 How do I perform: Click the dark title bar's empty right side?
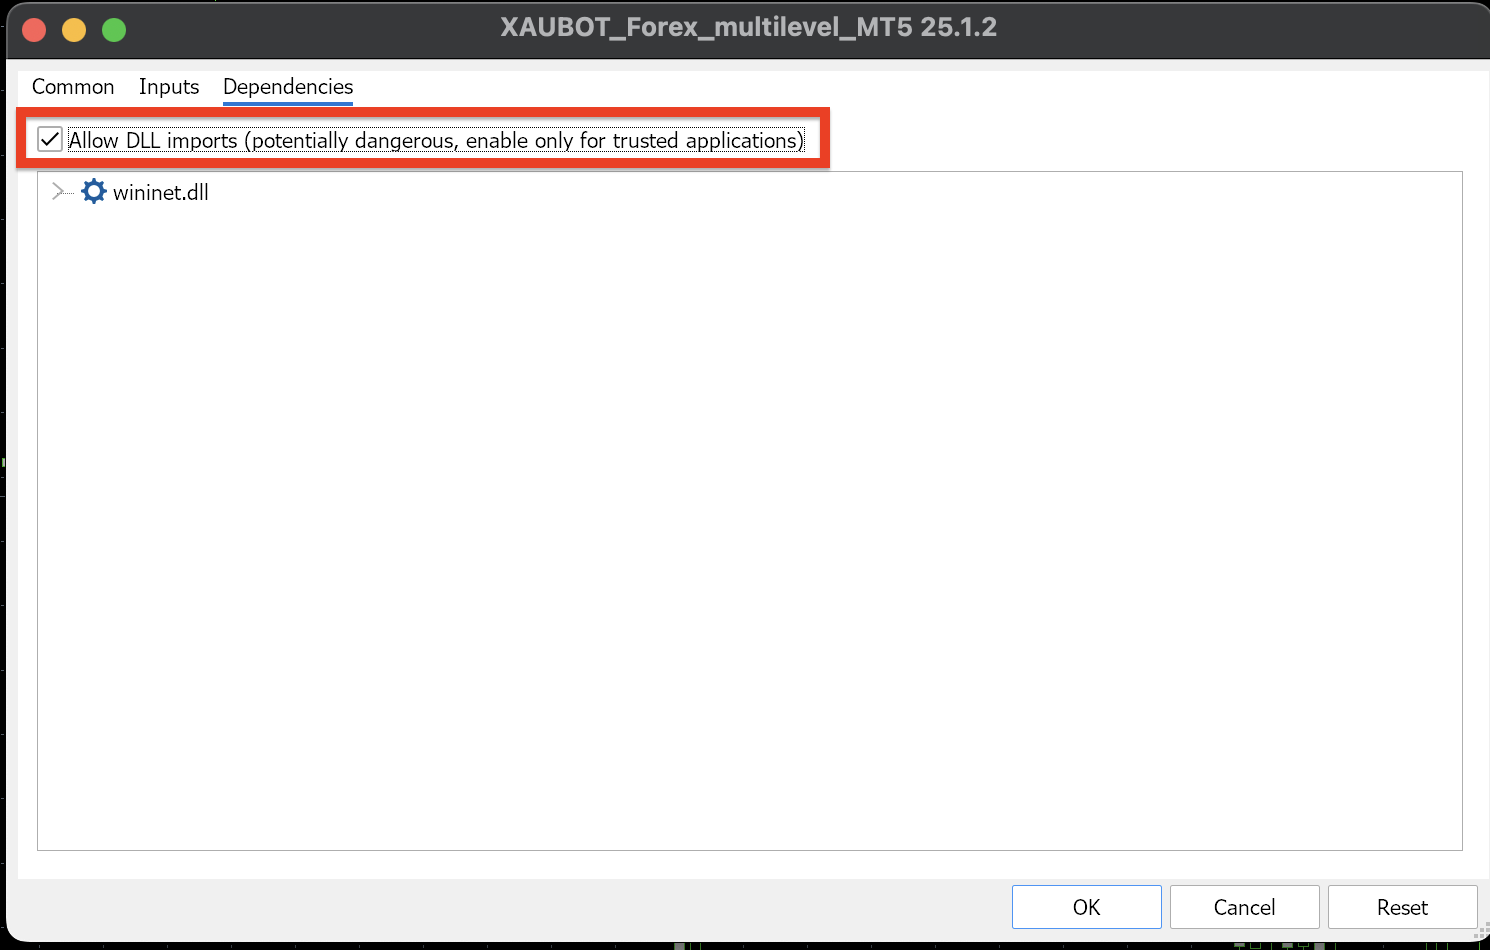1250,28
